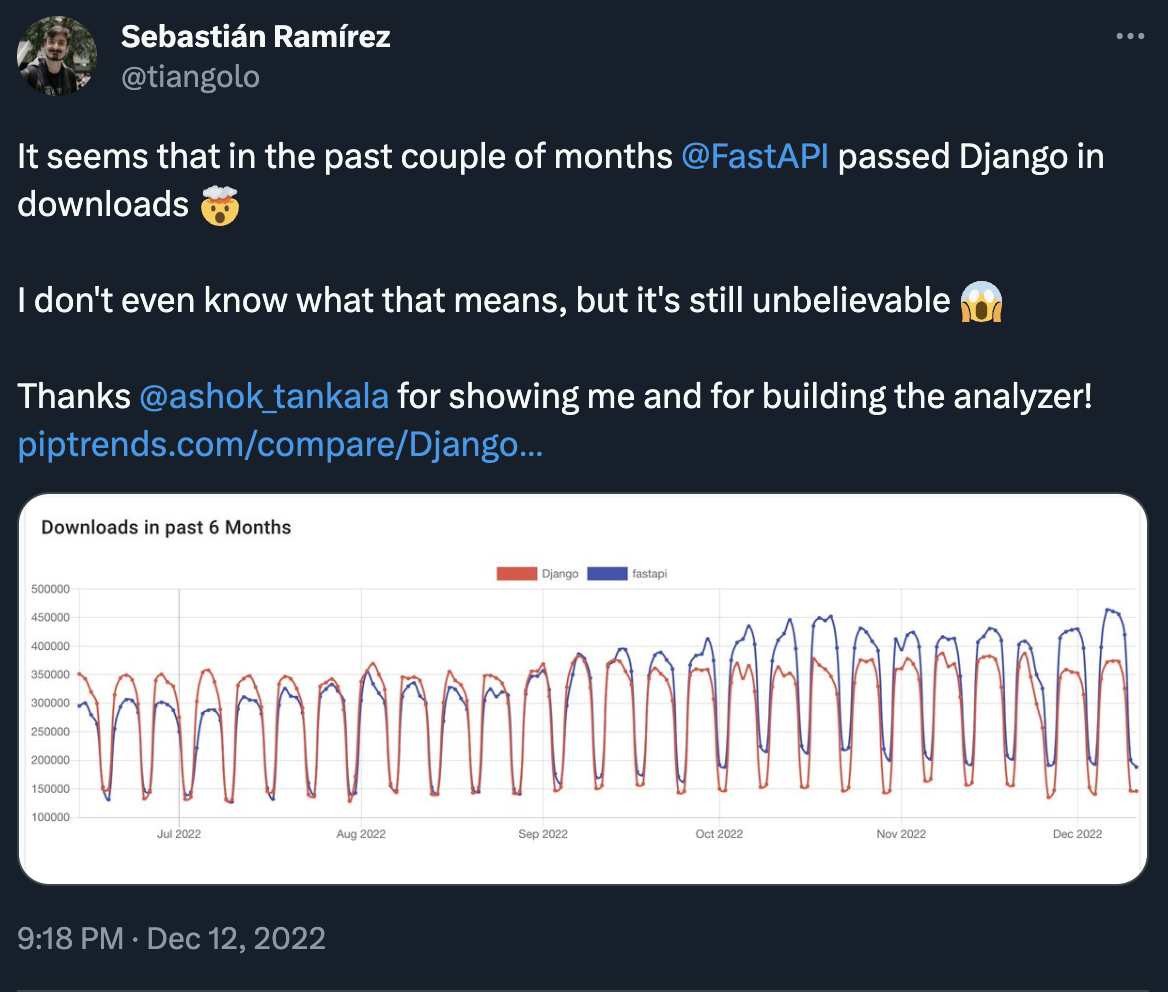Viewport: 1168px width, 992px height.
Task: Click the screaming face emoji
Action: point(980,301)
